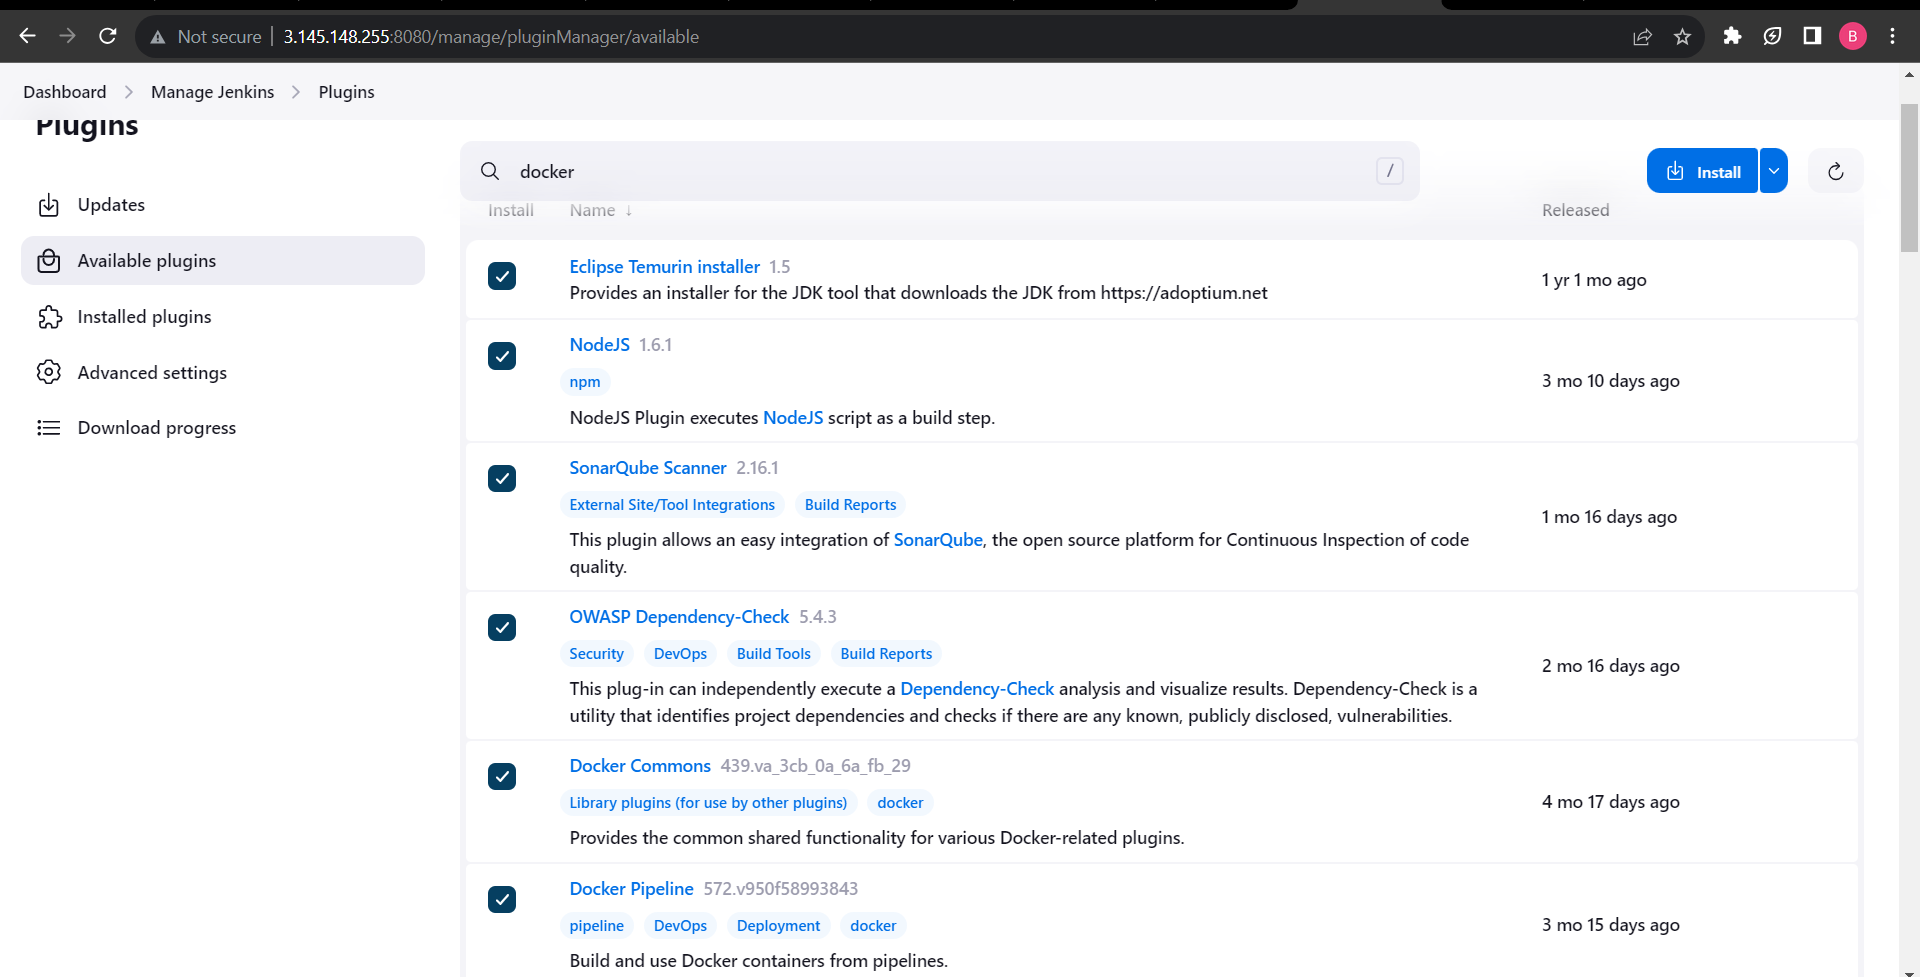
Task: Open the Docker Pipeline plugin link
Action: [x=631, y=889]
